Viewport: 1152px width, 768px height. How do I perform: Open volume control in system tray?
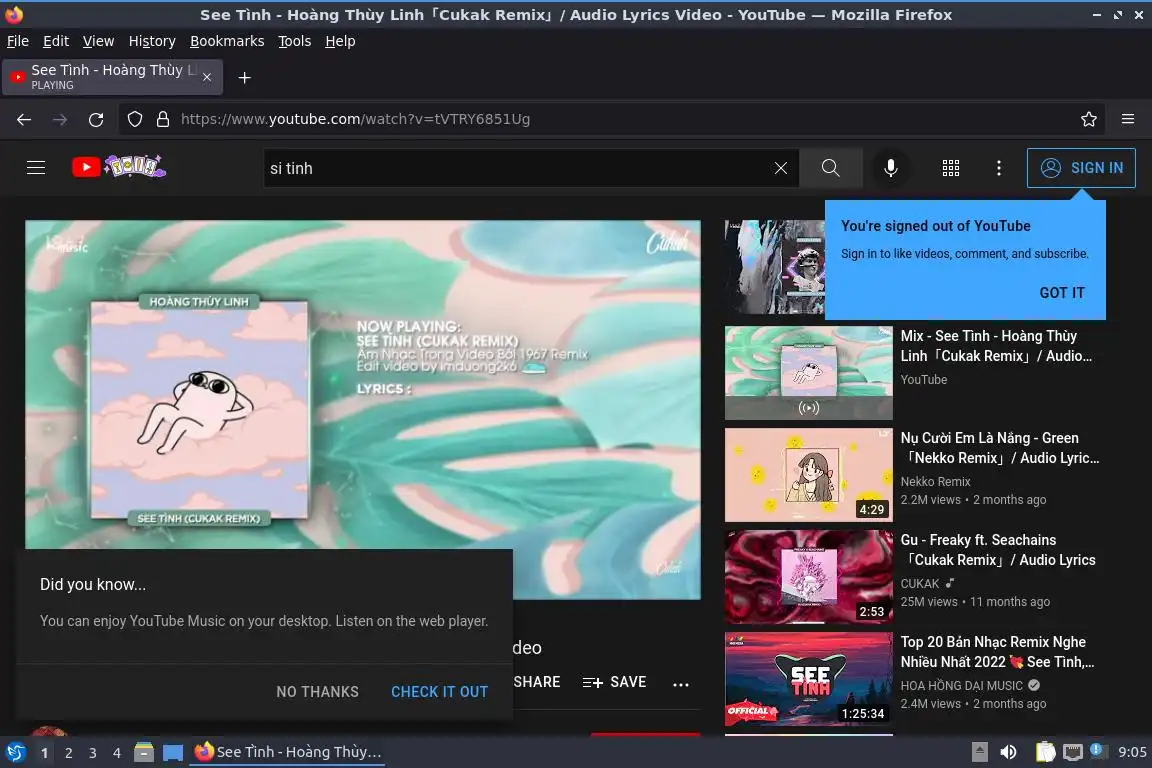[1008, 752]
